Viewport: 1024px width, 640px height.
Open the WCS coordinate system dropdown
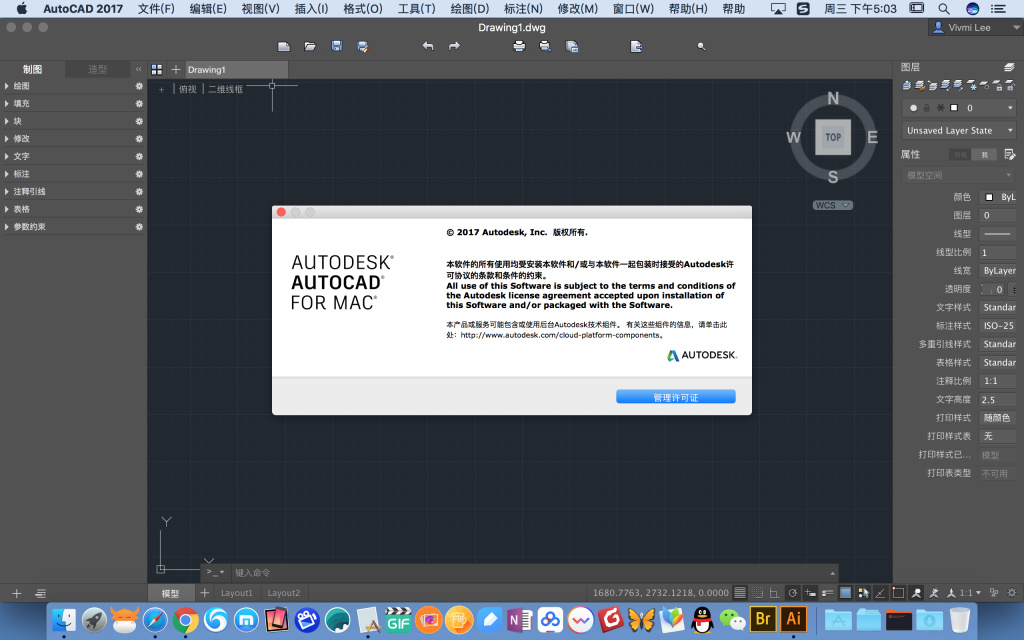click(x=833, y=205)
